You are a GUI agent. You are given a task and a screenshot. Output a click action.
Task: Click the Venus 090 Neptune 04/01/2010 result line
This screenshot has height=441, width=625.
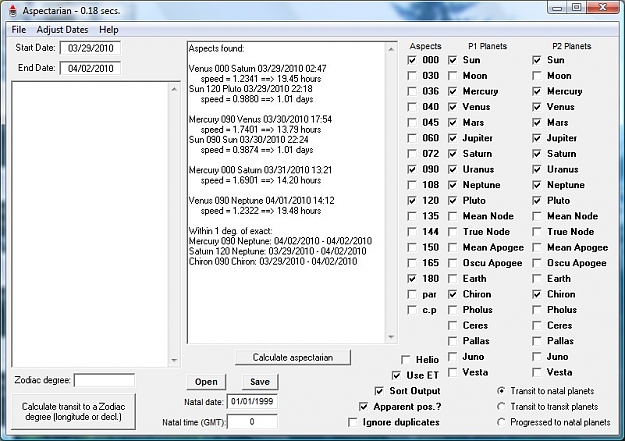point(261,201)
